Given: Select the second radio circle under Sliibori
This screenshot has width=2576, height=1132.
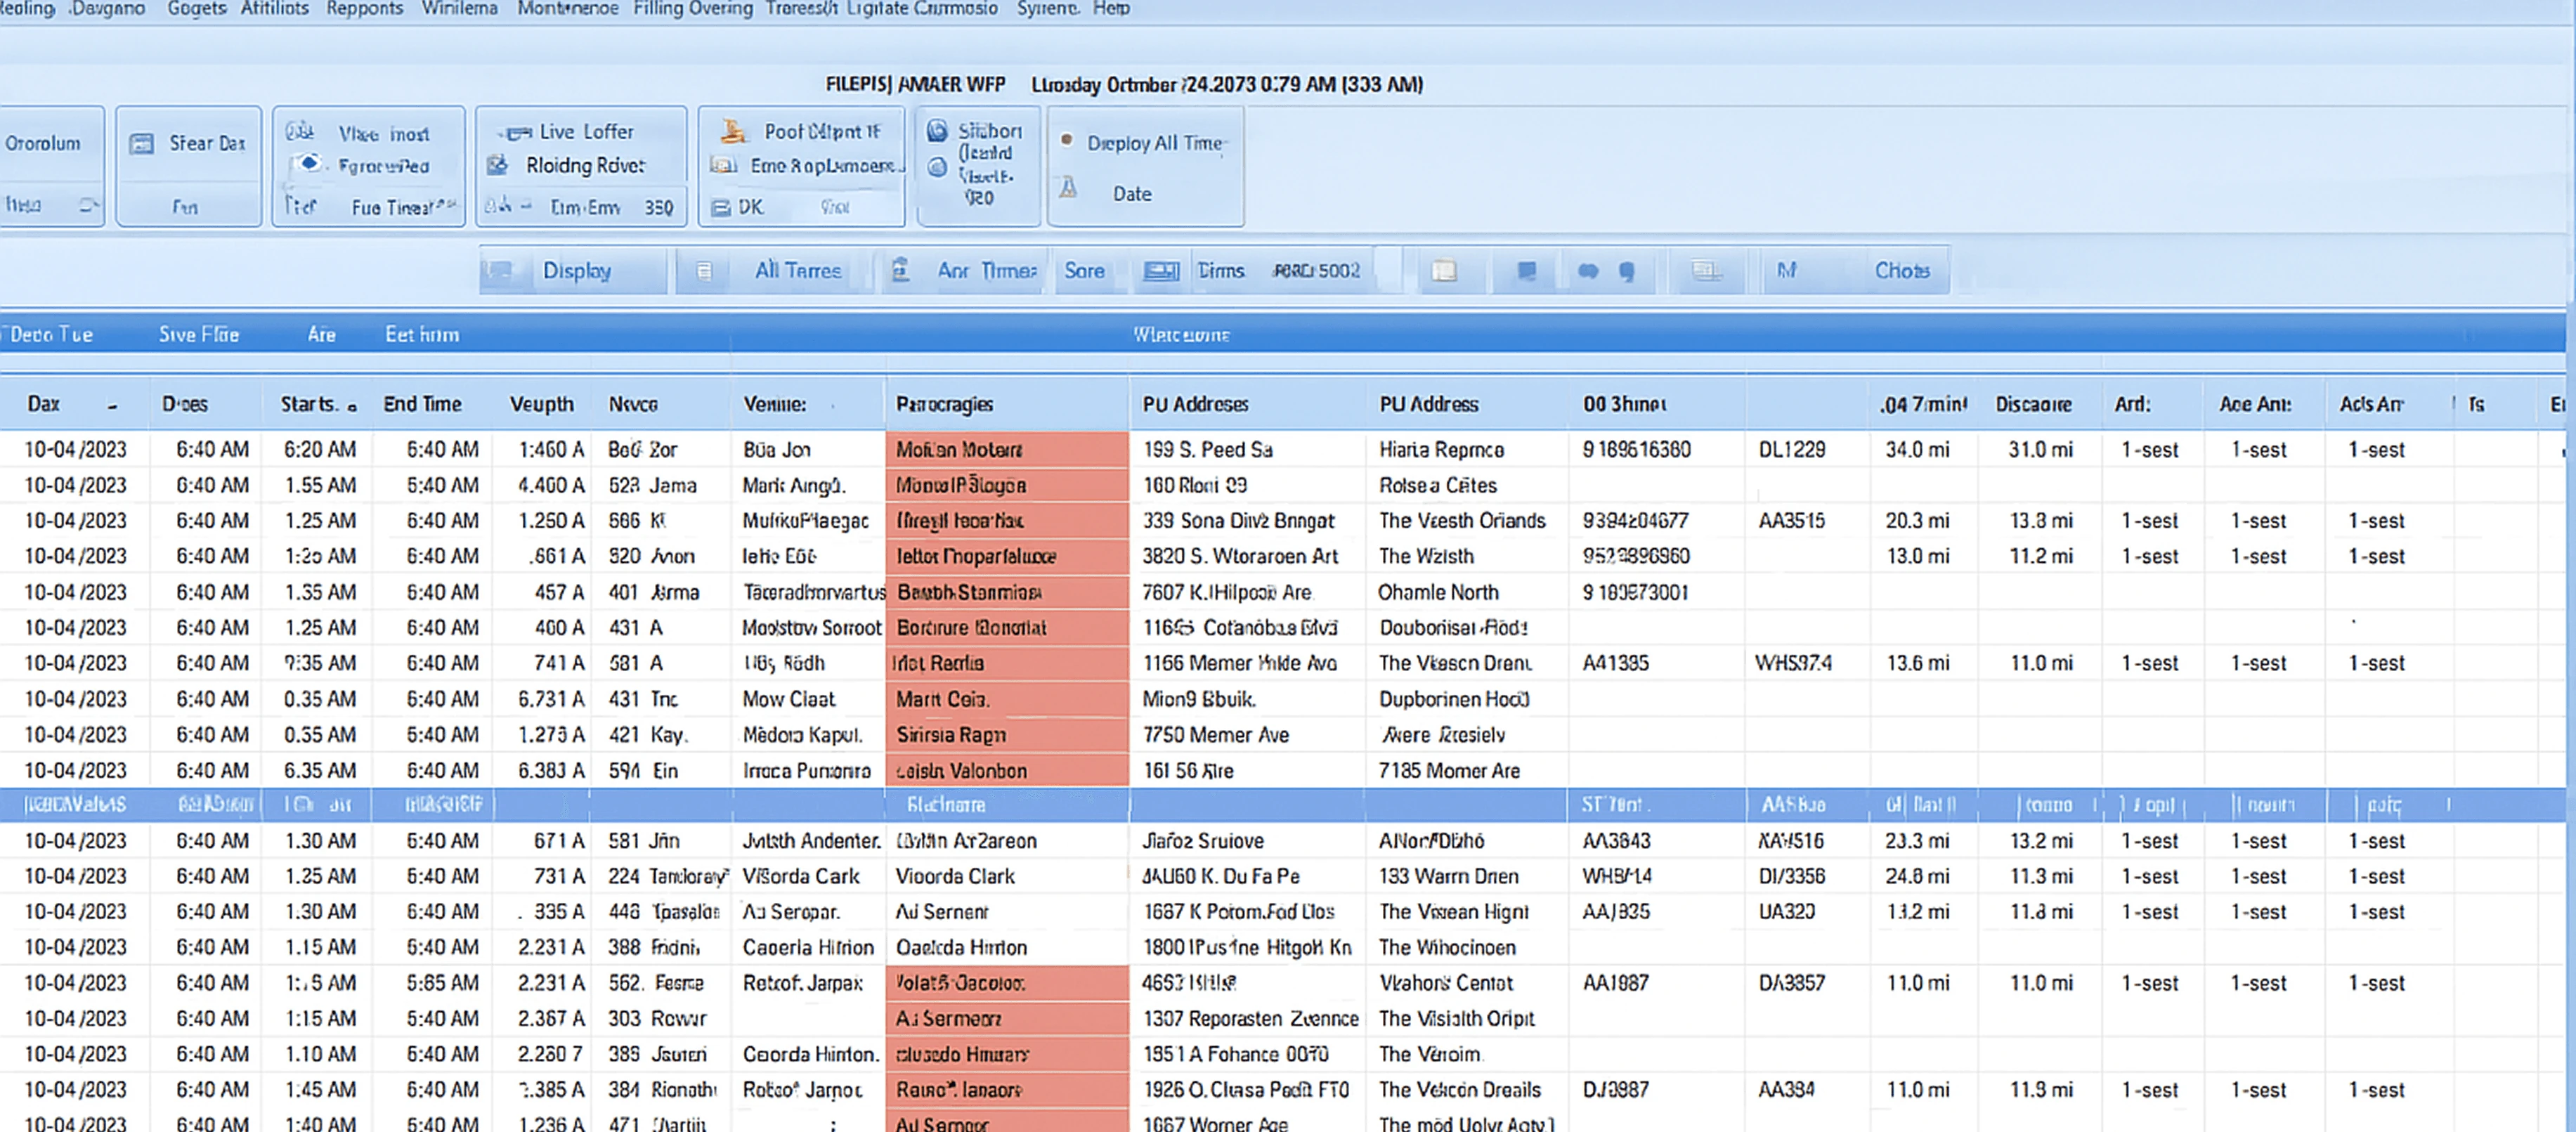Looking at the screenshot, I should point(937,167).
